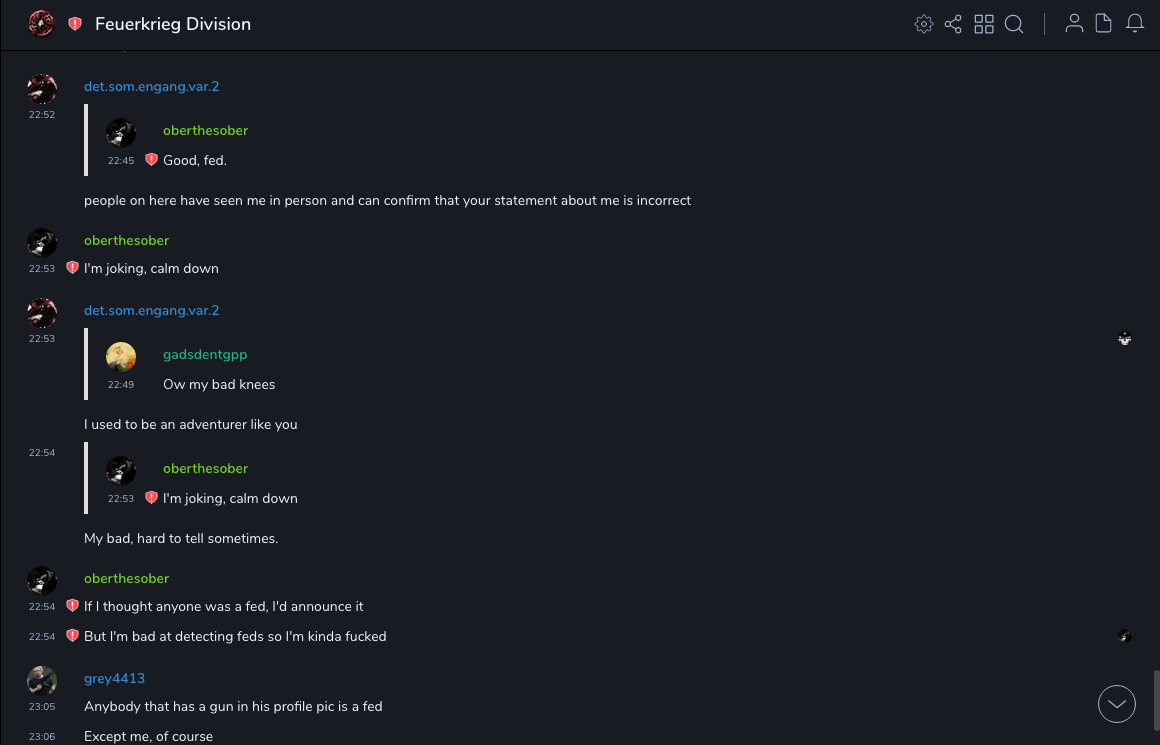Click gadsdentgpp's avatar in quoted message
The width and height of the screenshot is (1160, 745).
pos(121,357)
